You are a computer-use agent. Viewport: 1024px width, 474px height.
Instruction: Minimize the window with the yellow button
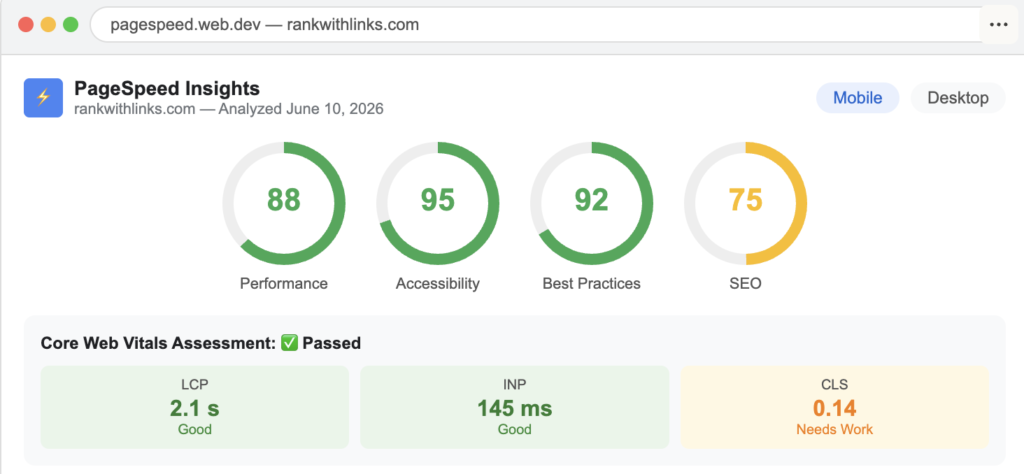pos(48,25)
